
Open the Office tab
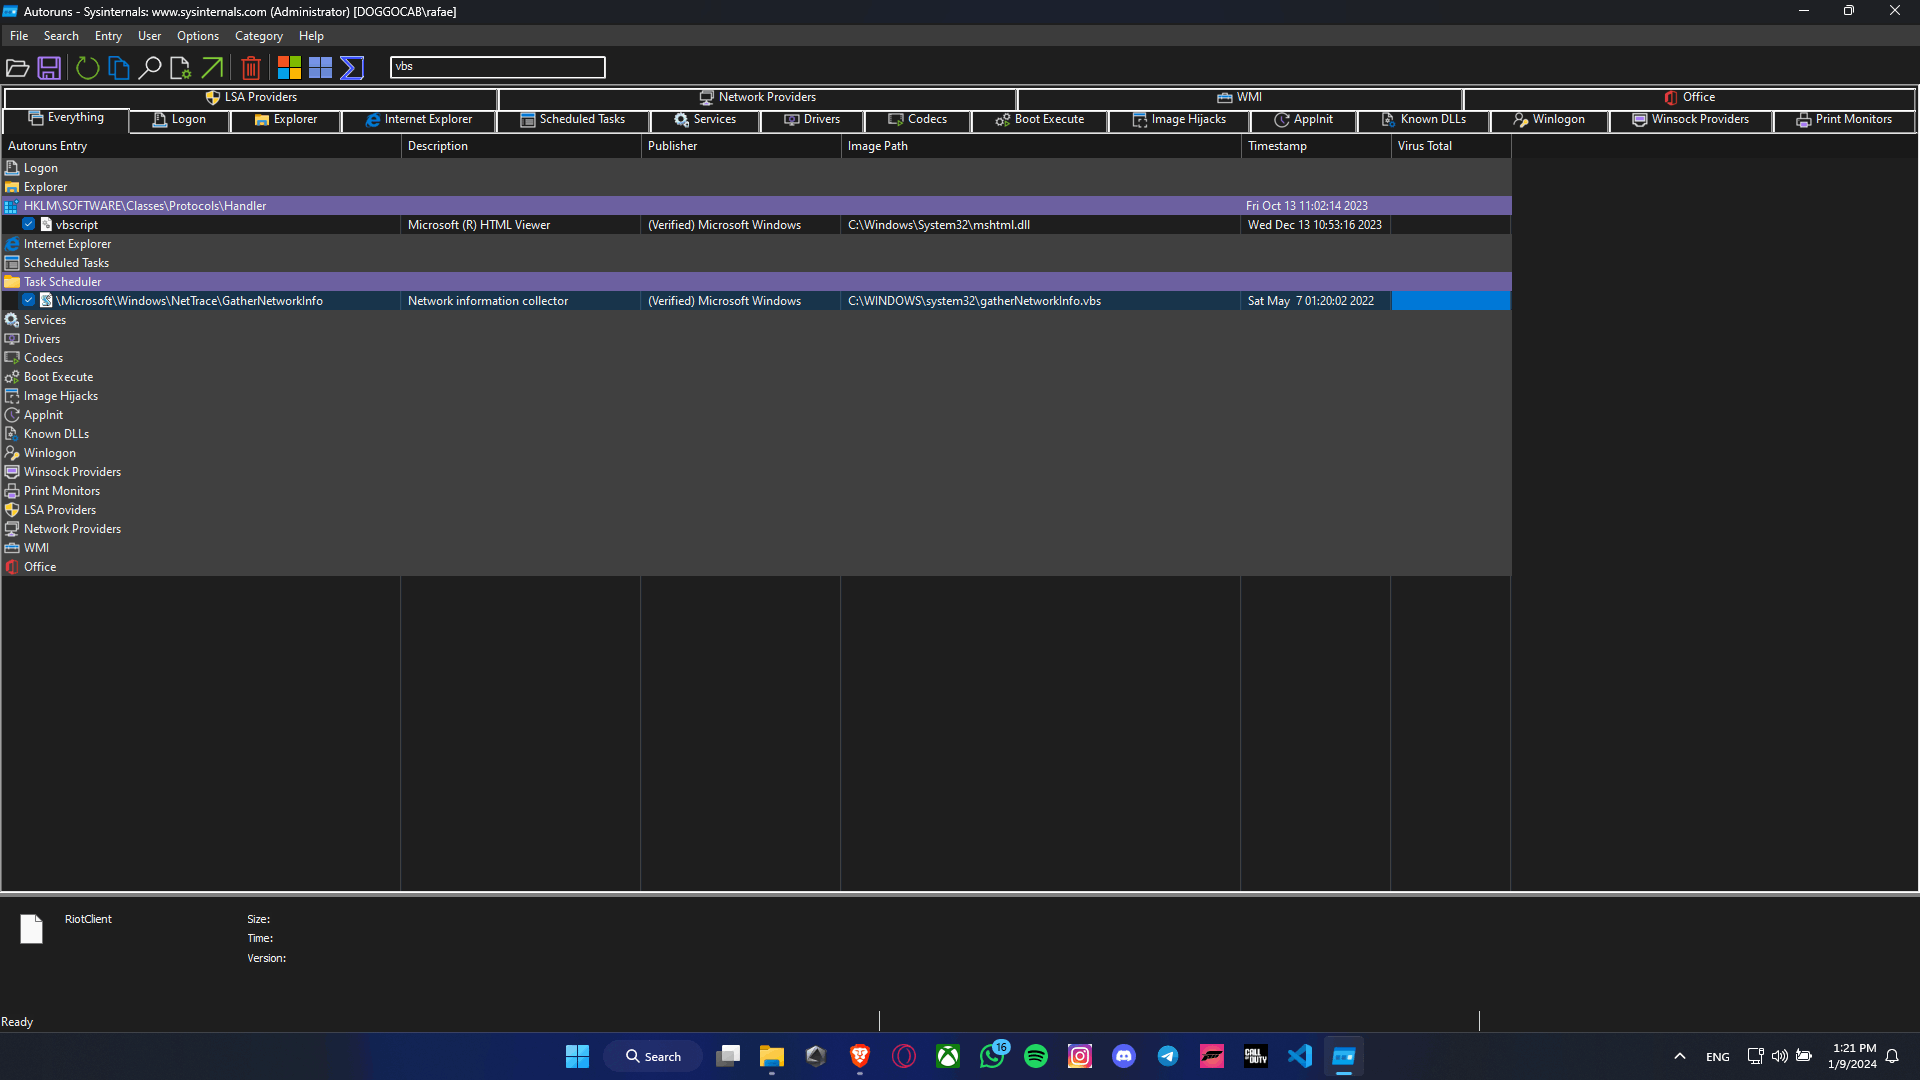point(1689,97)
